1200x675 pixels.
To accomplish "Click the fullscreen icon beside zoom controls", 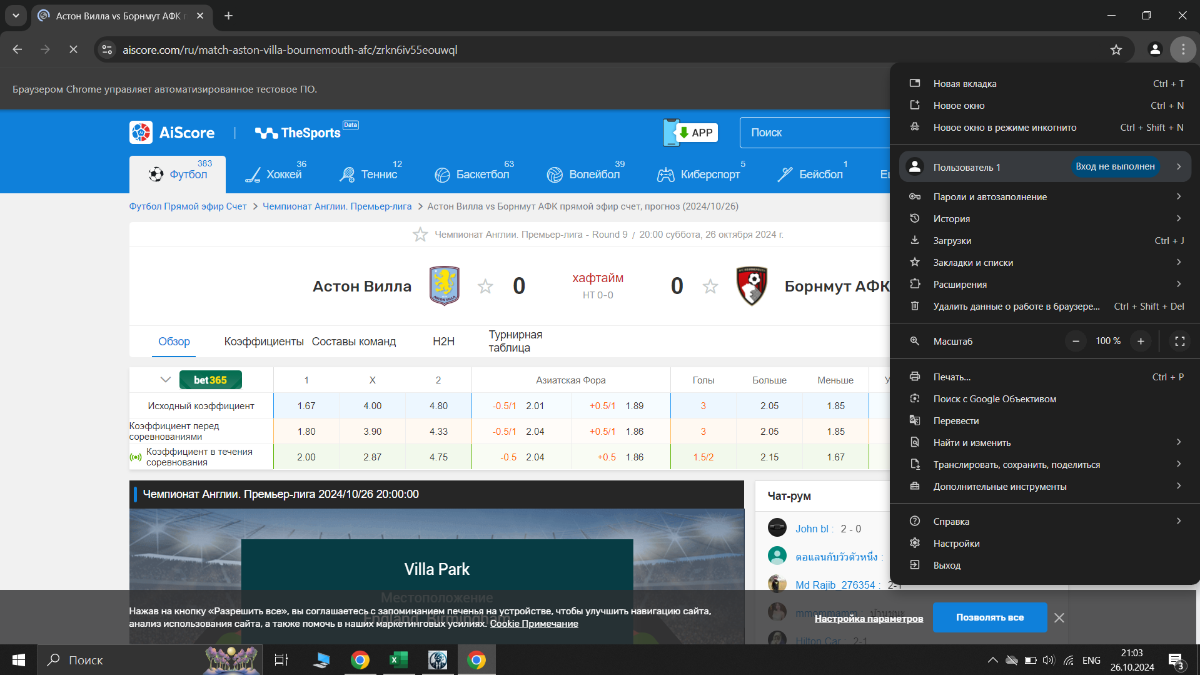I will 1179,341.
